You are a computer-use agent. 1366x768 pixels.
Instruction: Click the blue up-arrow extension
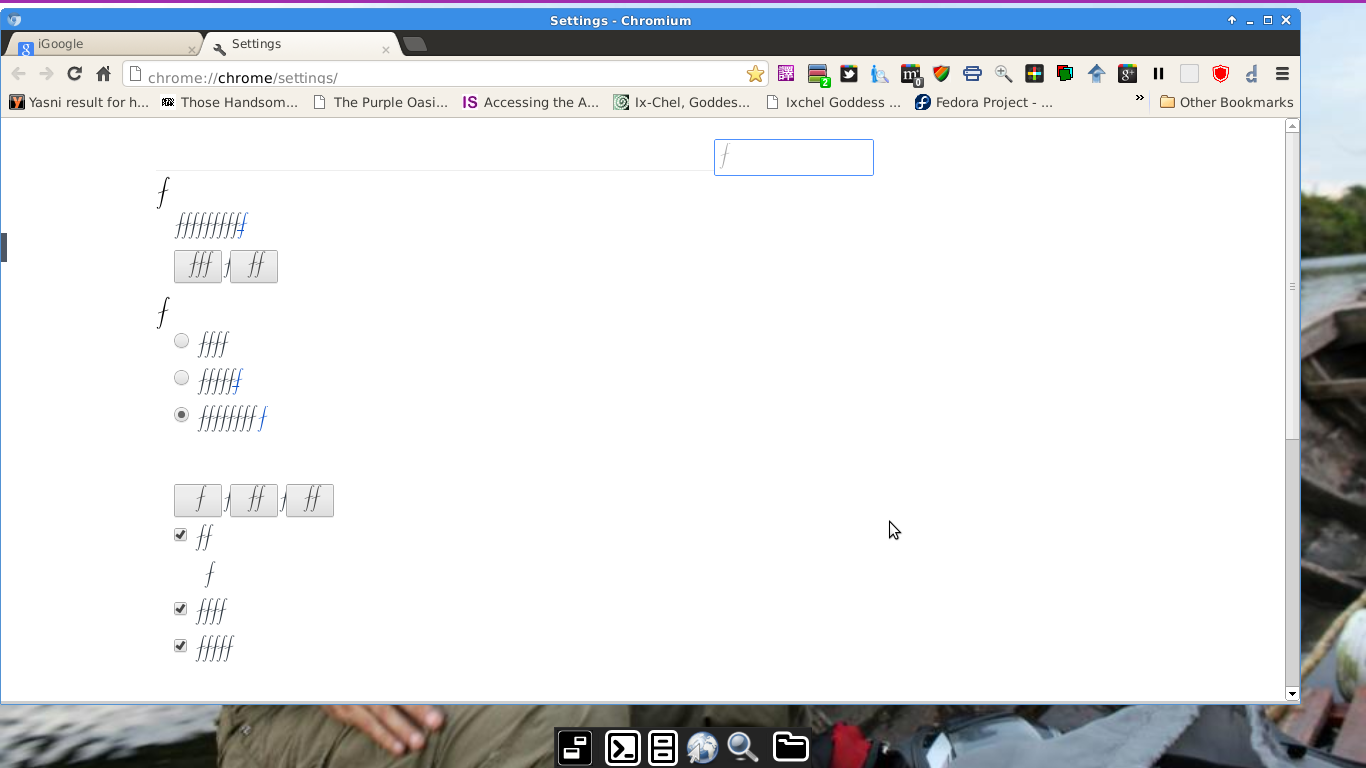click(x=1096, y=74)
